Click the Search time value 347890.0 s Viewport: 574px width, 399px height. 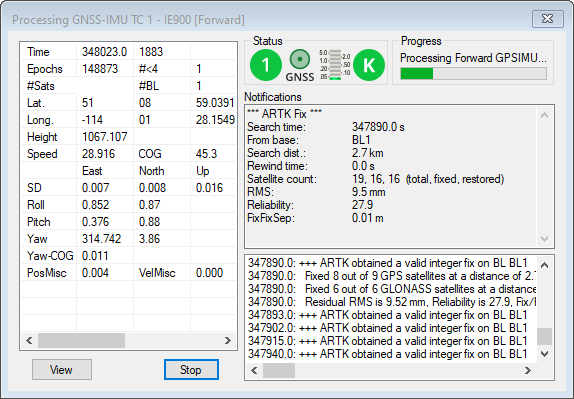pos(378,127)
